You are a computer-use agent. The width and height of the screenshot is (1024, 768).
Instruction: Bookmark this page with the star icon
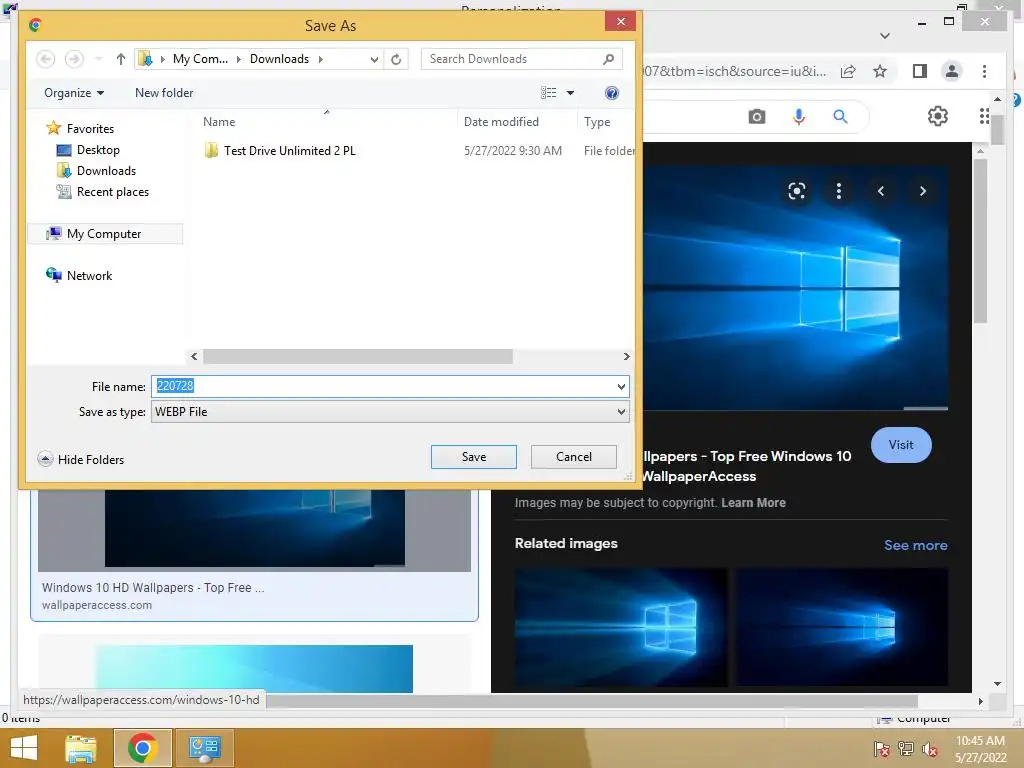point(880,71)
